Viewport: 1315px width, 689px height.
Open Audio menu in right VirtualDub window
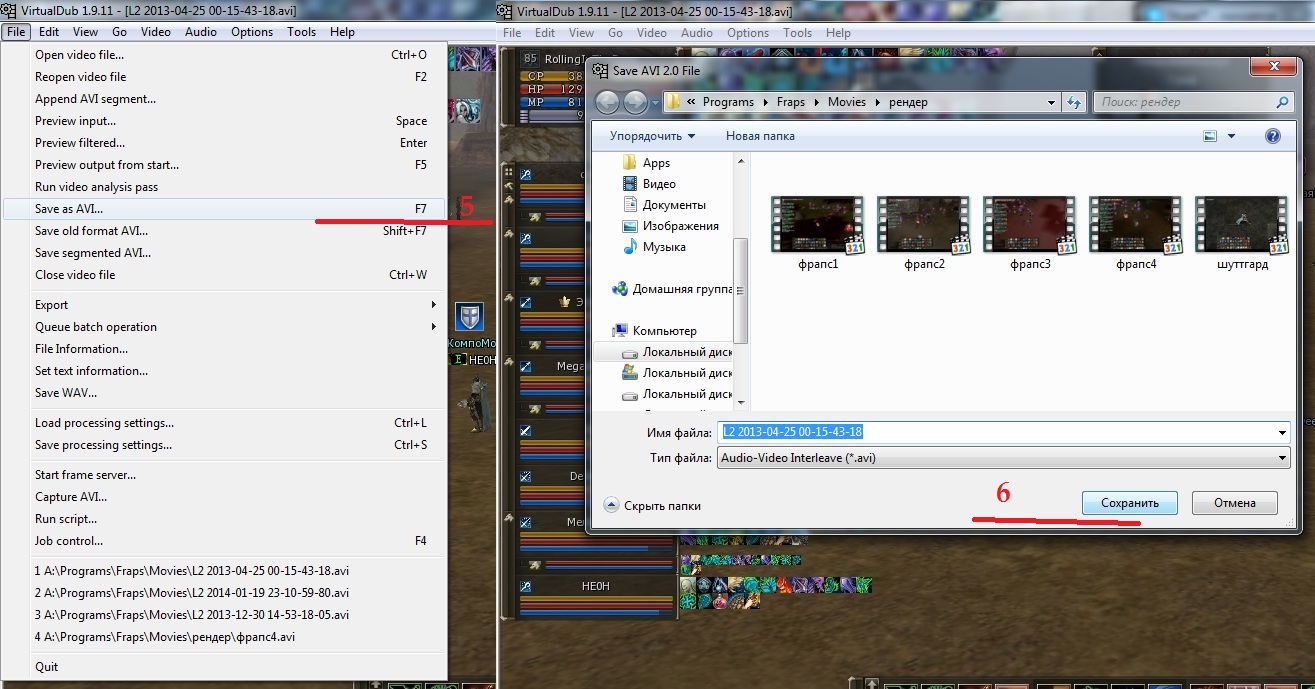pos(697,33)
